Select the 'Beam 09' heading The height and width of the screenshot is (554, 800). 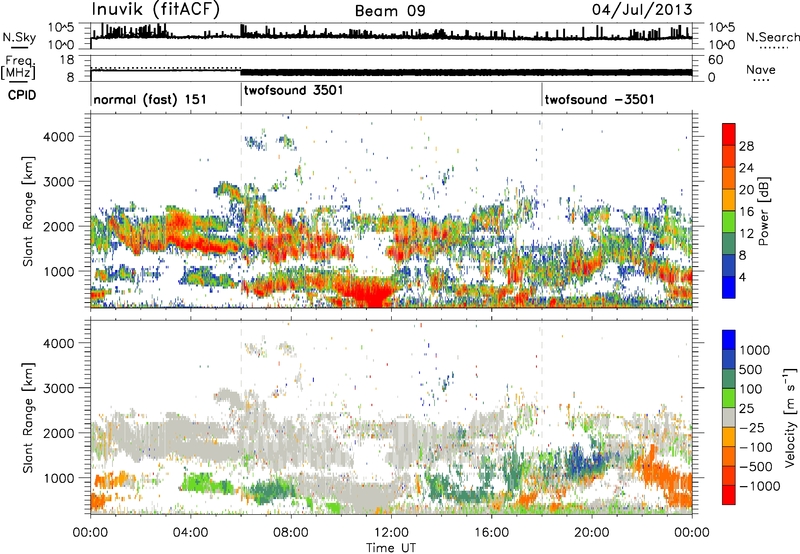(x=390, y=11)
